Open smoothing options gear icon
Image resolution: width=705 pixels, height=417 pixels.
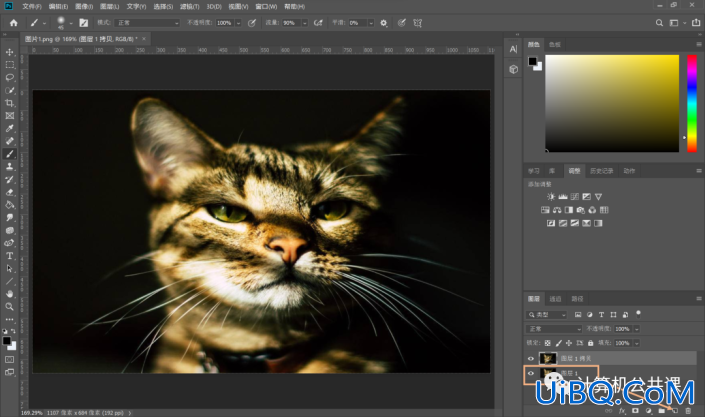point(384,22)
